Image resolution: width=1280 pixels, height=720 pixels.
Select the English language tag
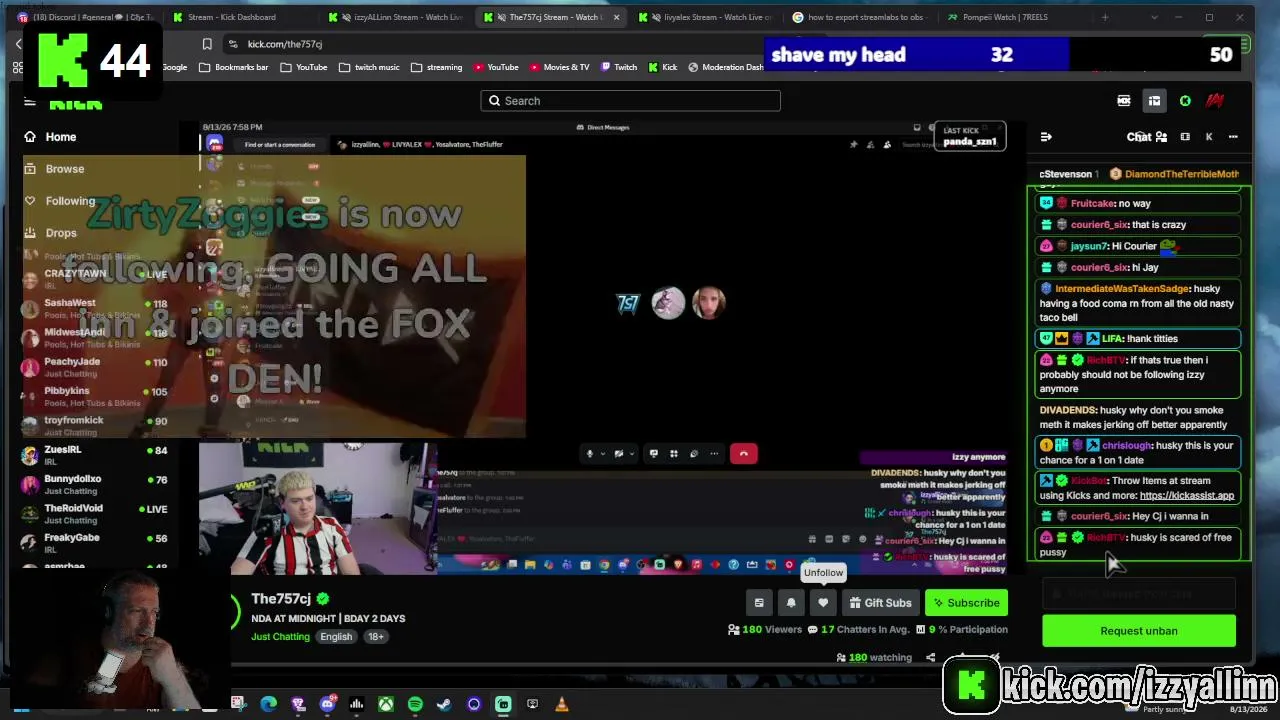(336, 637)
